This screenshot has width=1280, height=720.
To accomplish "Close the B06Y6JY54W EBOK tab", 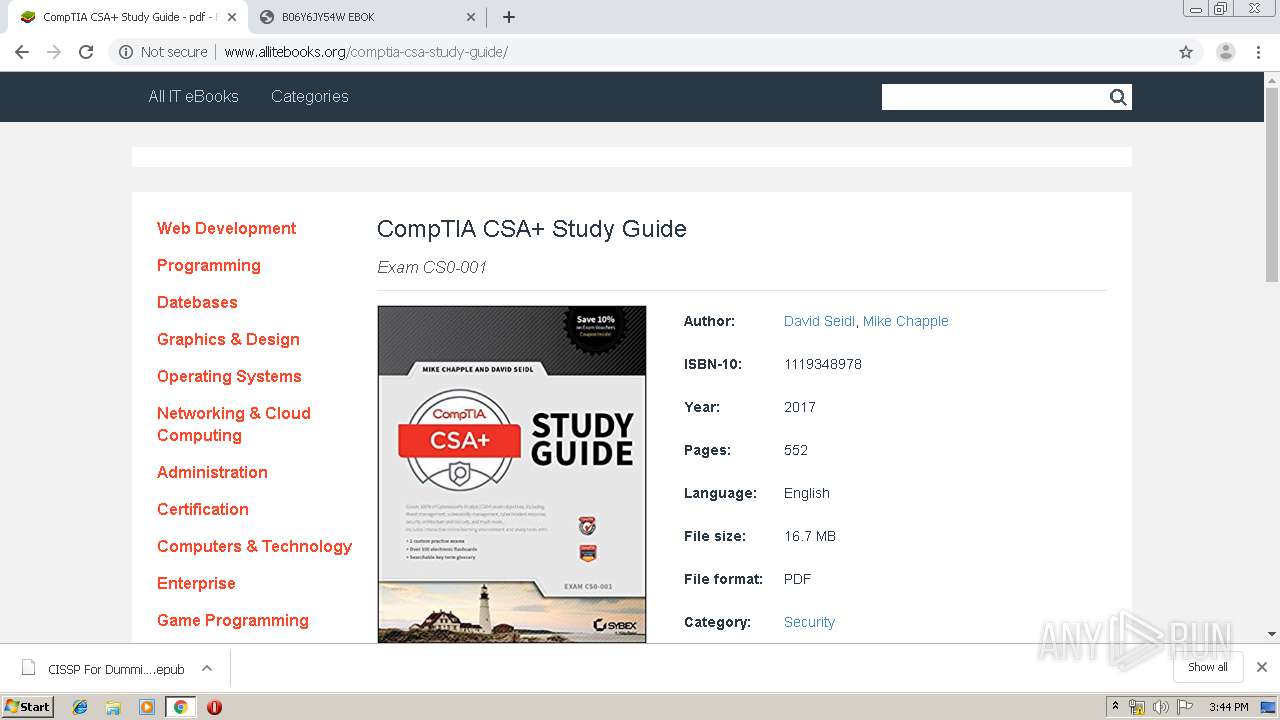I will (x=471, y=17).
